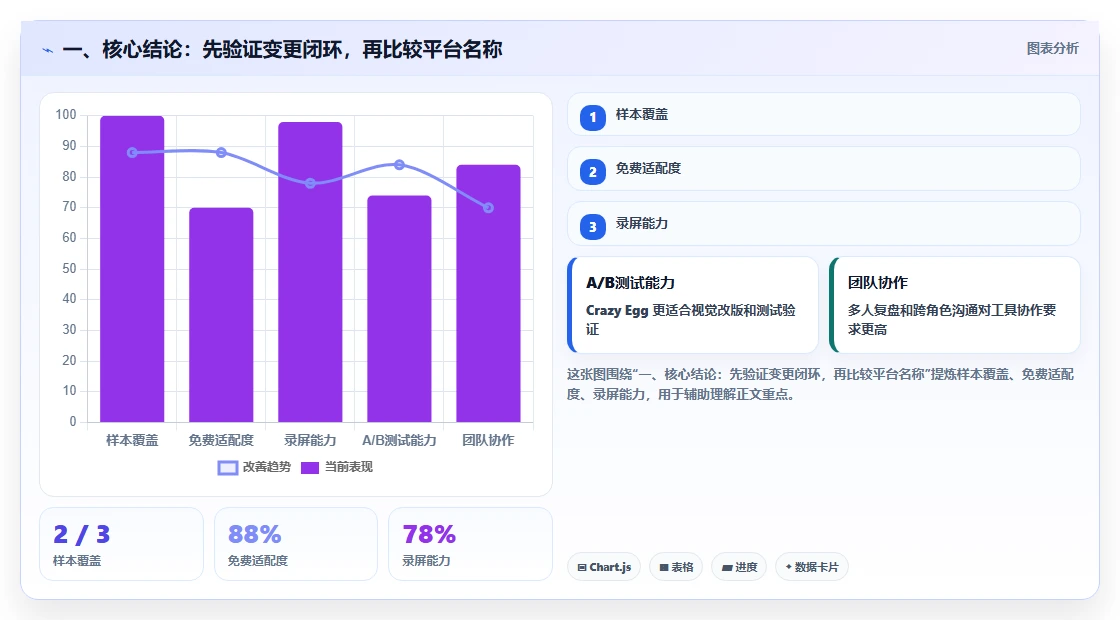Select the 表格 tag chip
This screenshot has width=1120, height=620.
click(676, 566)
